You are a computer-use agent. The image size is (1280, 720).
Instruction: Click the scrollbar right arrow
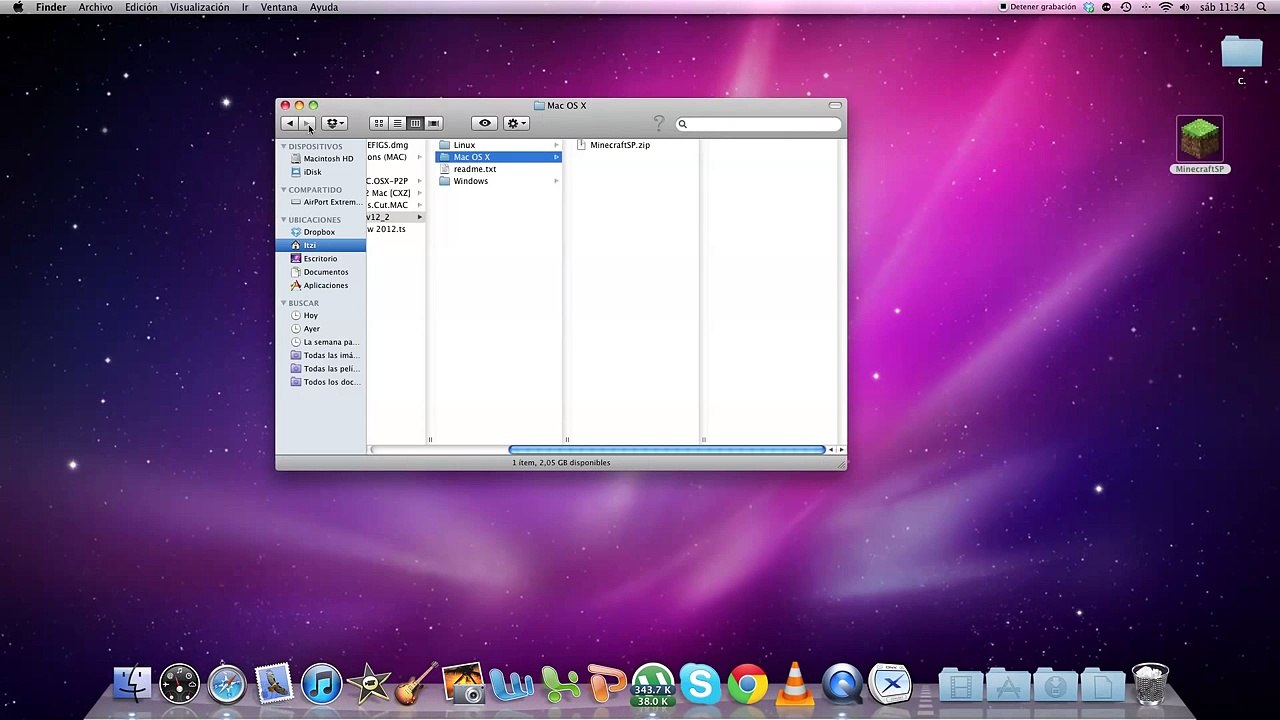click(841, 450)
